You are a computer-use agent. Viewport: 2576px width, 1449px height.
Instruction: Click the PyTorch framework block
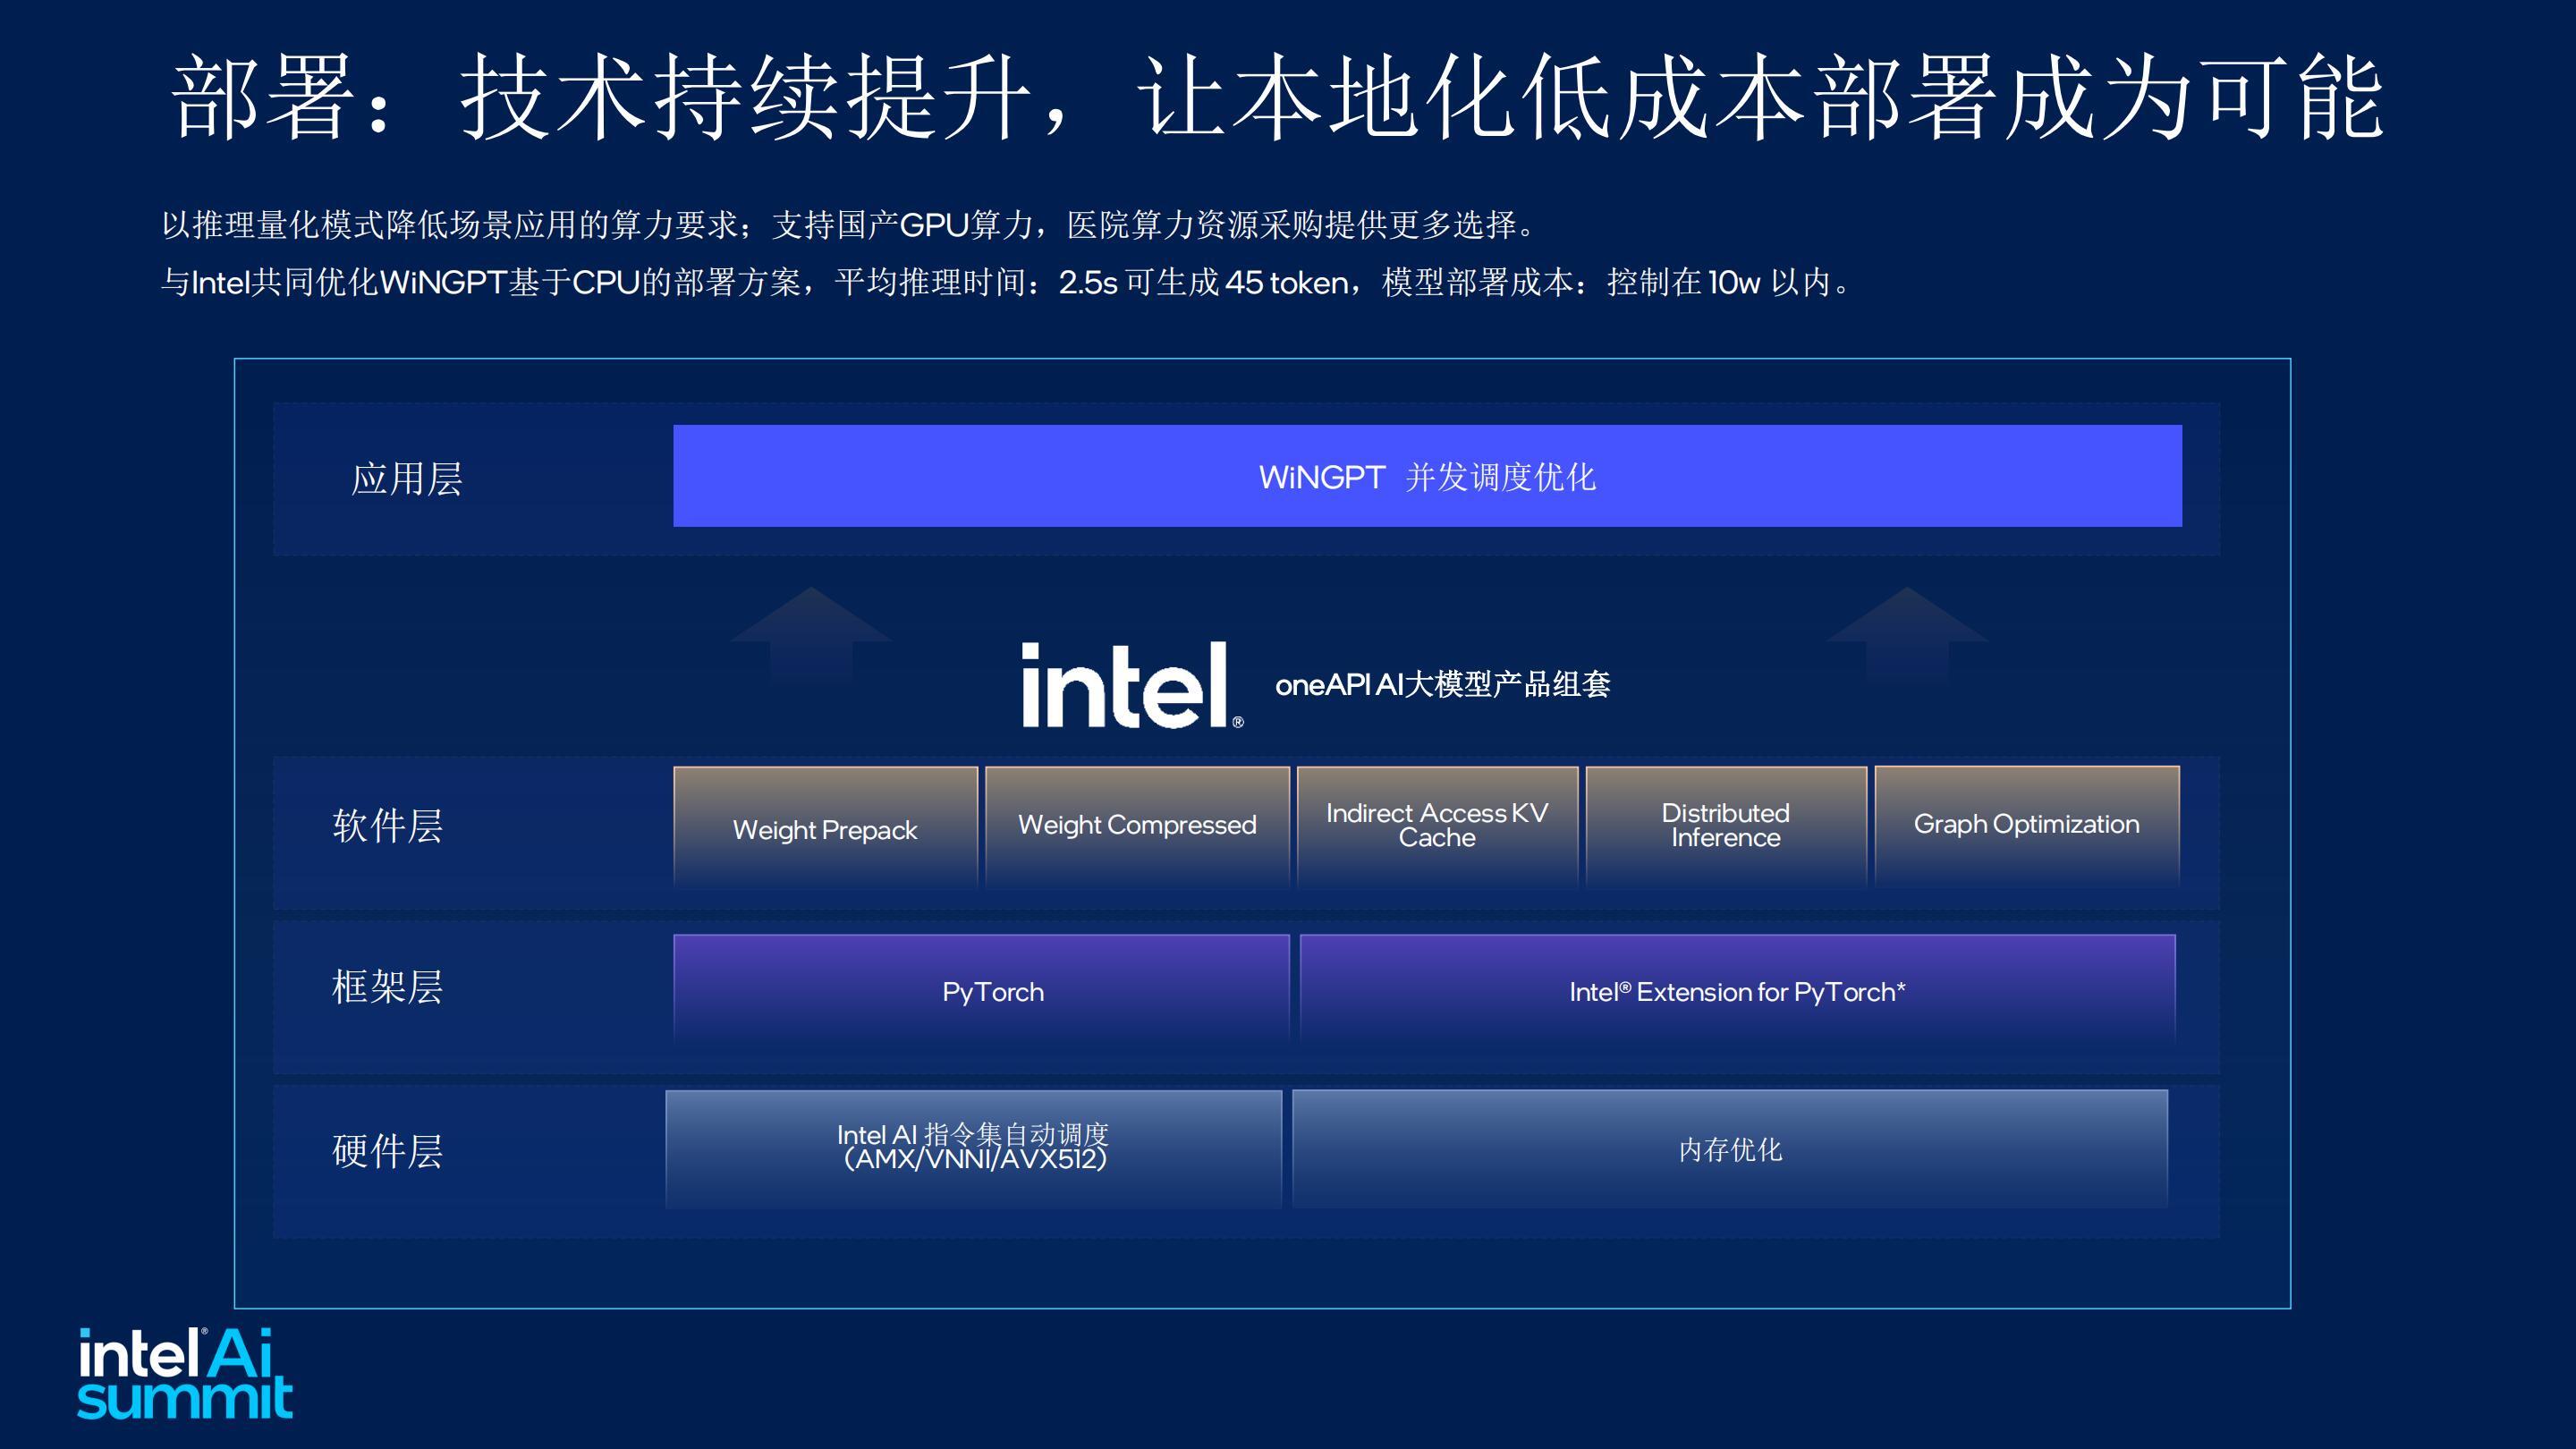[x=981, y=991]
